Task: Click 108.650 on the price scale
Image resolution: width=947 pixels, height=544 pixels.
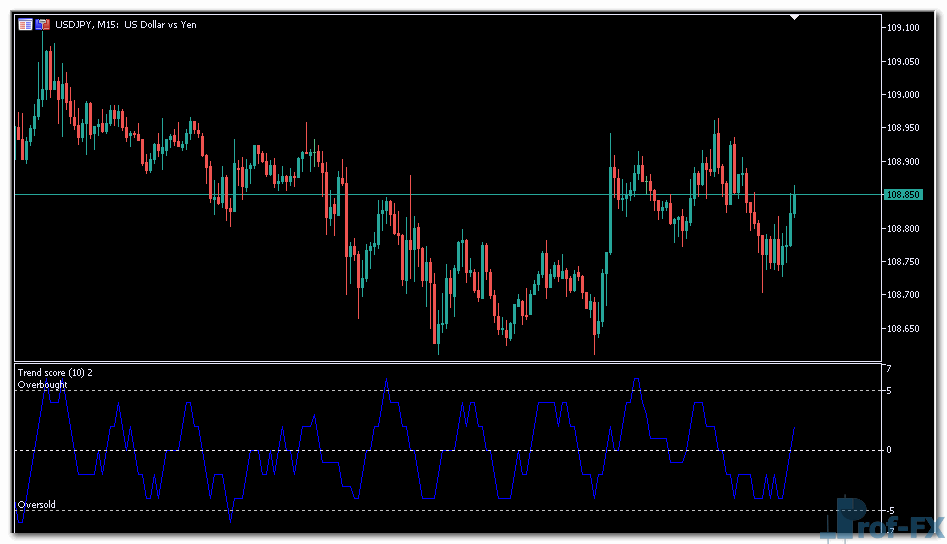Action: point(903,329)
